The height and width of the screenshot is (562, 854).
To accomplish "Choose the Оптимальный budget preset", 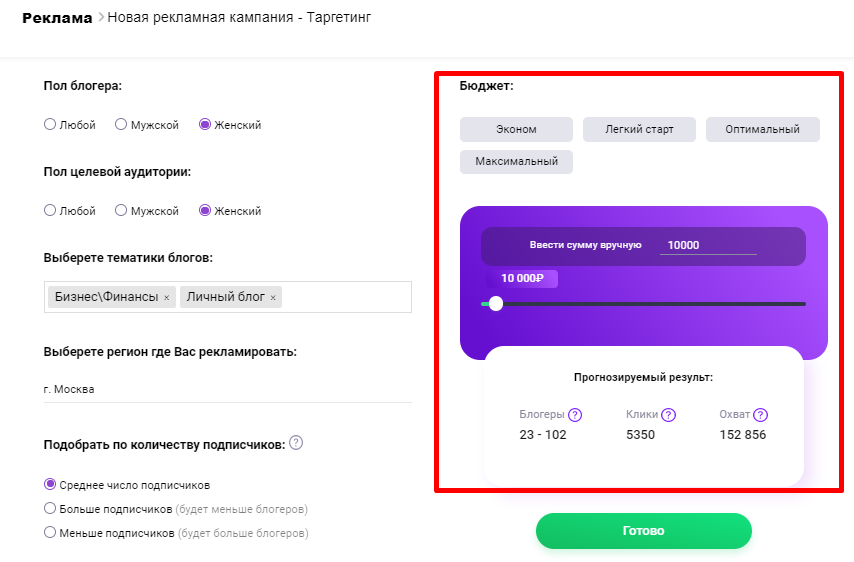I will 762,130.
